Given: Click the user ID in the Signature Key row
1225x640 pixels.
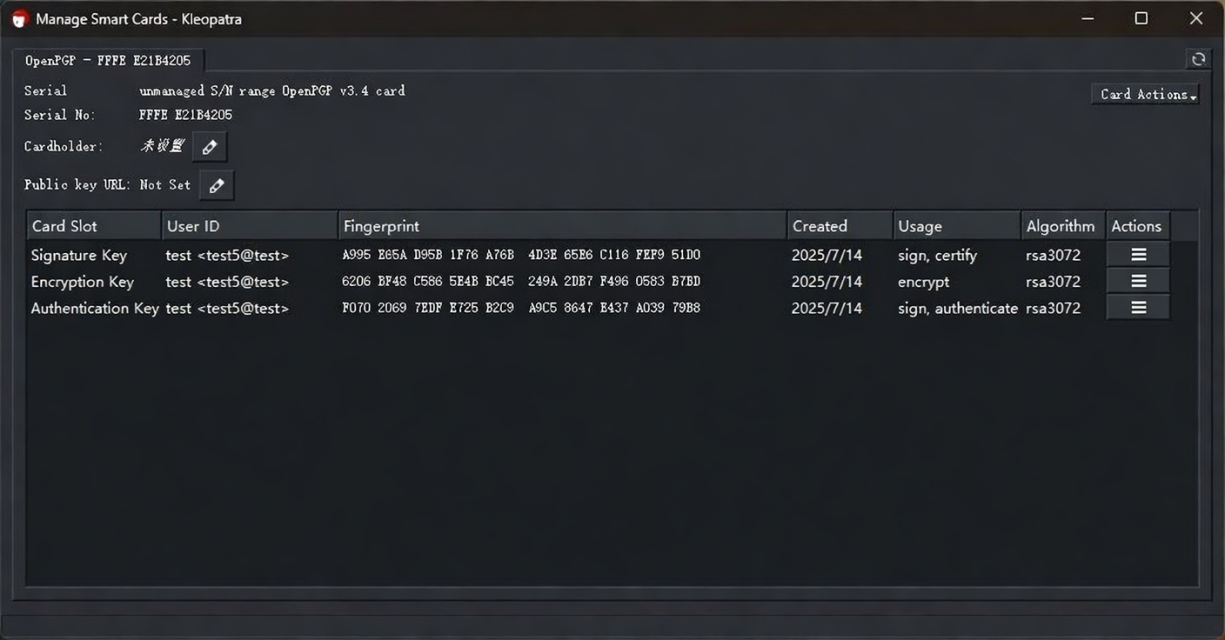Looking at the screenshot, I should (227, 255).
